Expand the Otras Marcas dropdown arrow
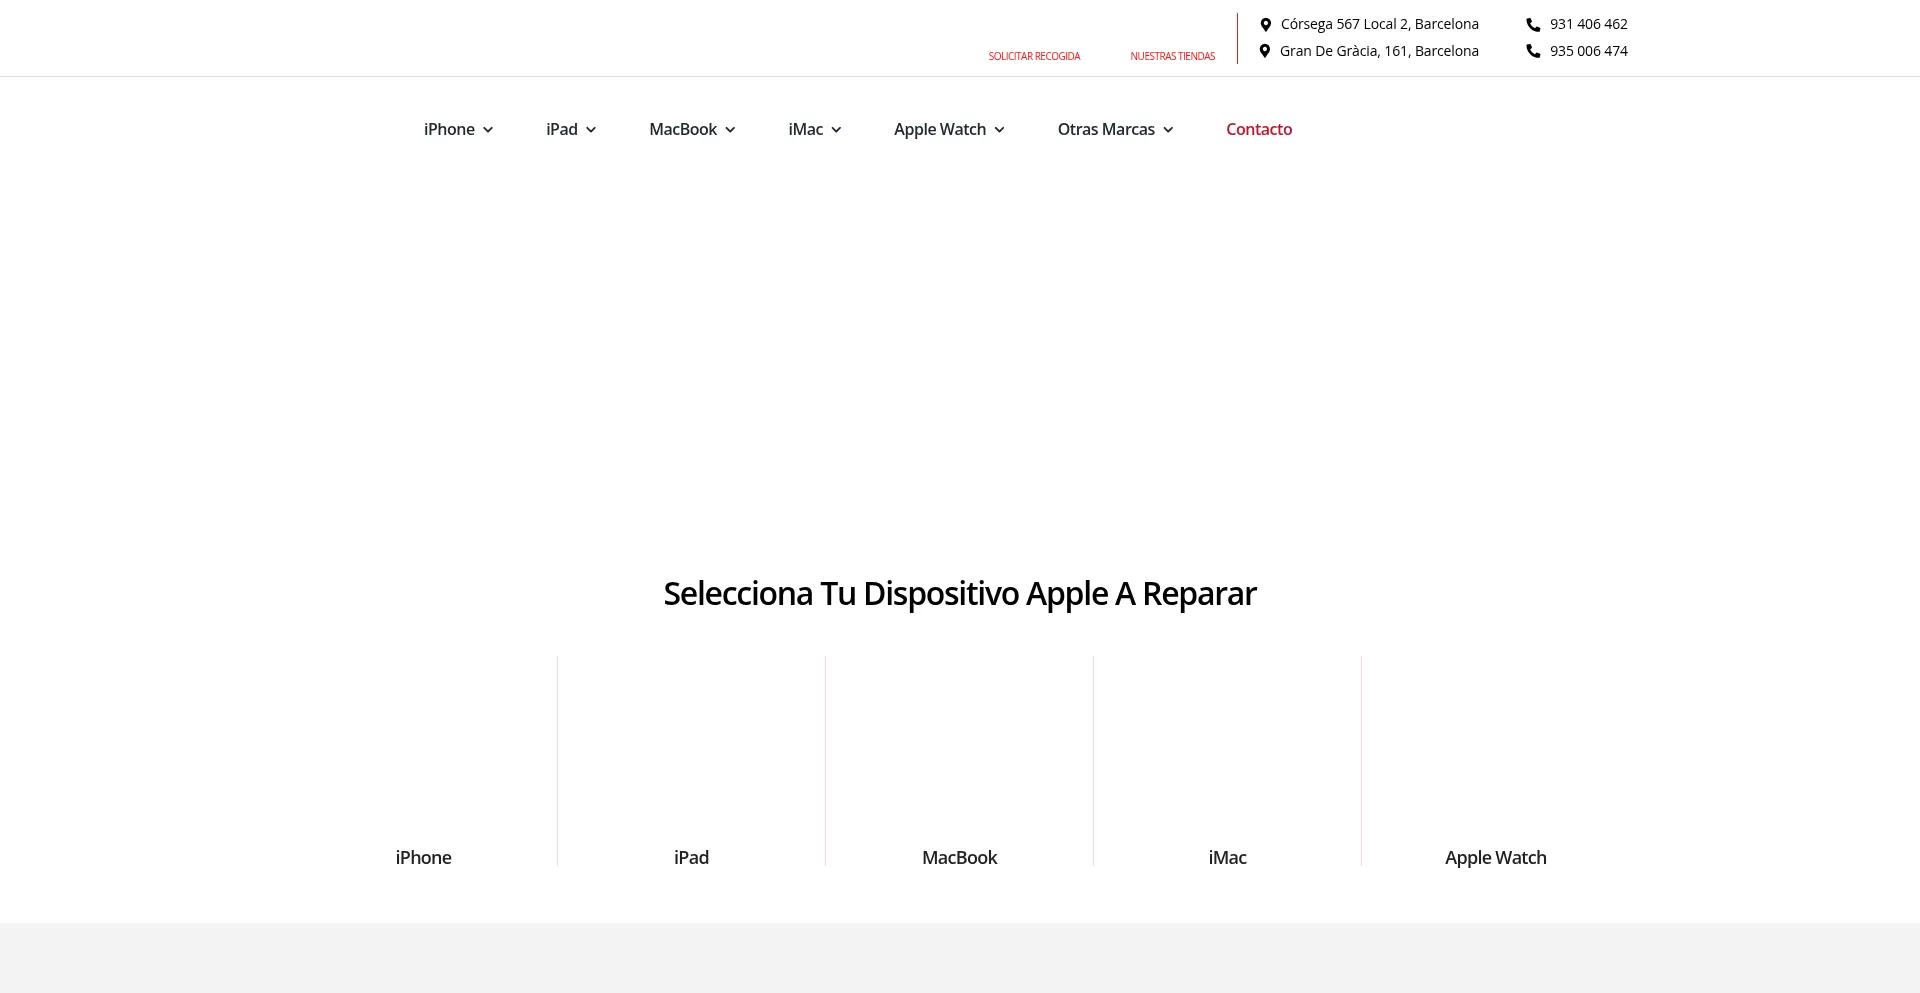The width and height of the screenshot is (1920, 993). 1168,130
